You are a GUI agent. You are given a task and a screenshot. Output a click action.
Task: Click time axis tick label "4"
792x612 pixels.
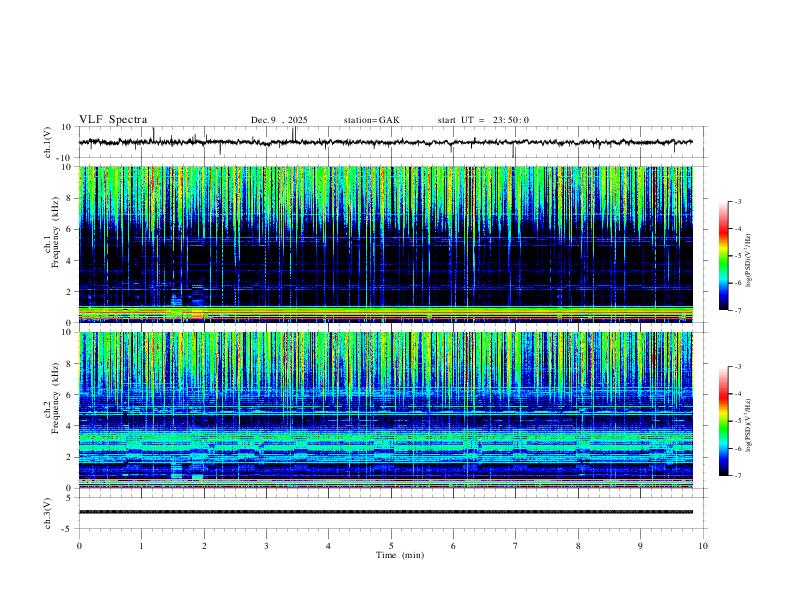[x=328, y=546]
